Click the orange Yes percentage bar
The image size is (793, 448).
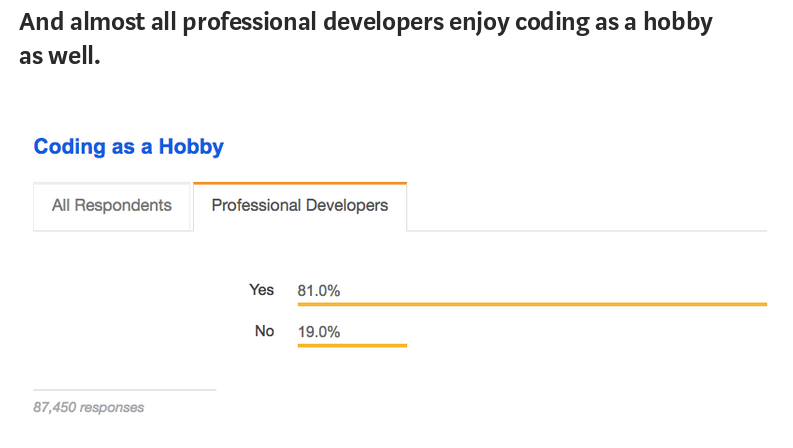coord(532,304)
